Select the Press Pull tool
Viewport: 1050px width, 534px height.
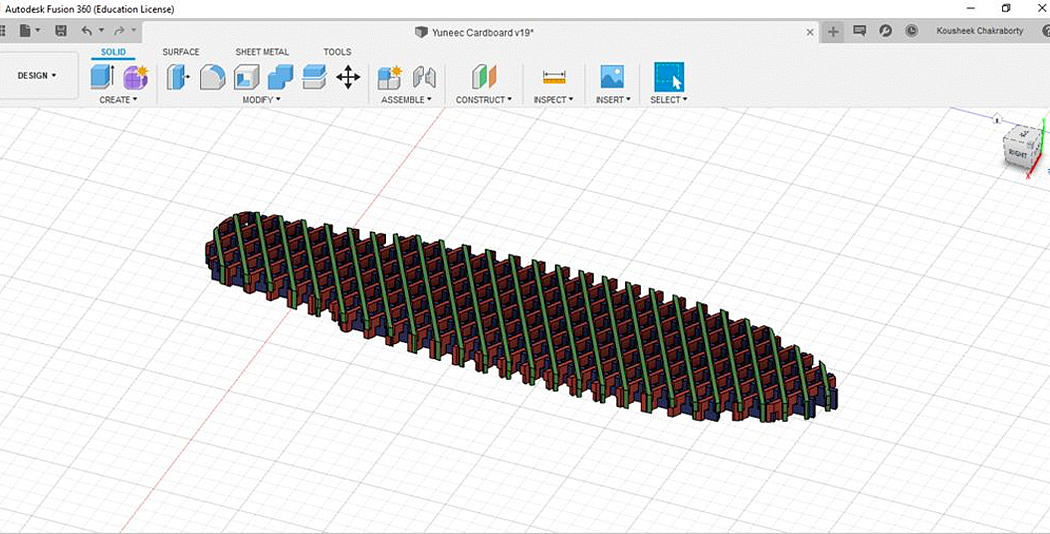pyautogui.click(x=179, y=77)
